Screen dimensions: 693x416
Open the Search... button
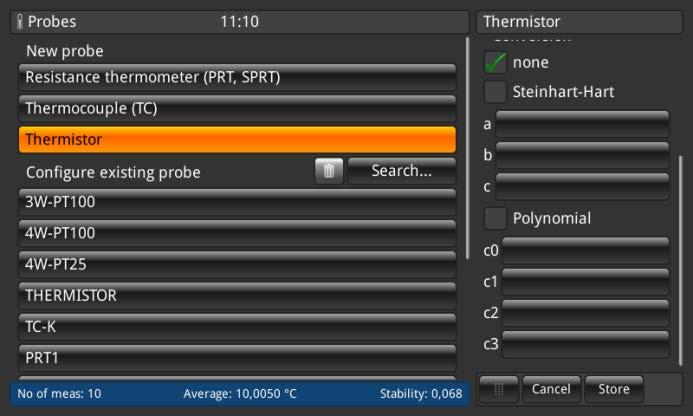pyautogui.click(x=401, y=171)
